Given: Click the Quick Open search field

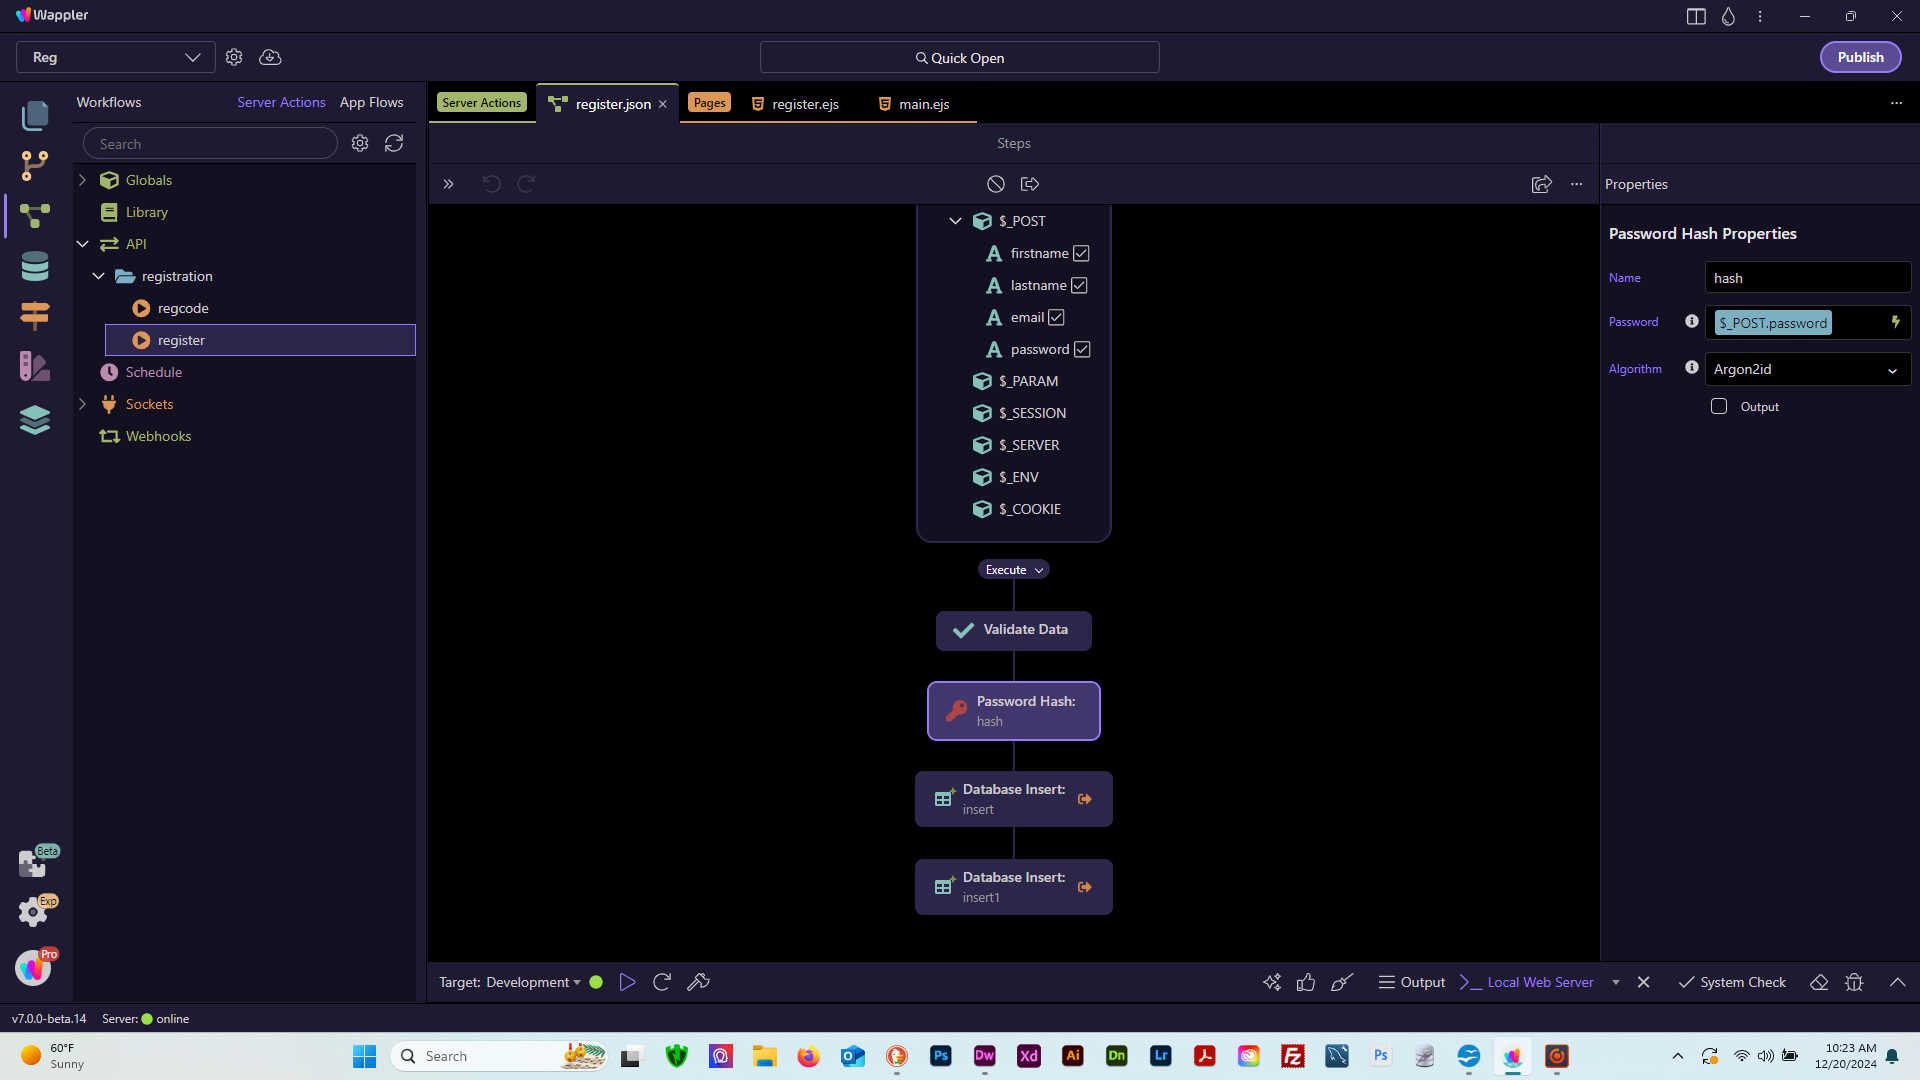Looking at the screenshot, I should tap(959, 57).
